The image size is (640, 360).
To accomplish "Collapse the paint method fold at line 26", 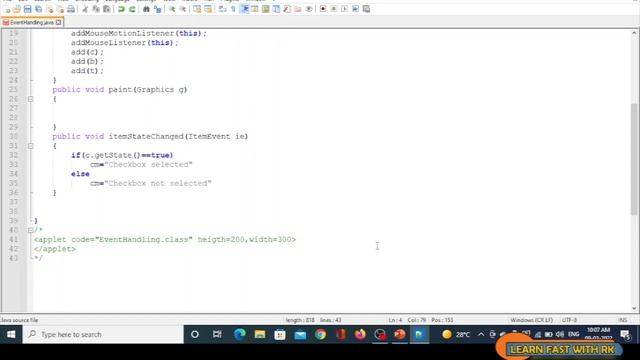I will pos(31,99).
